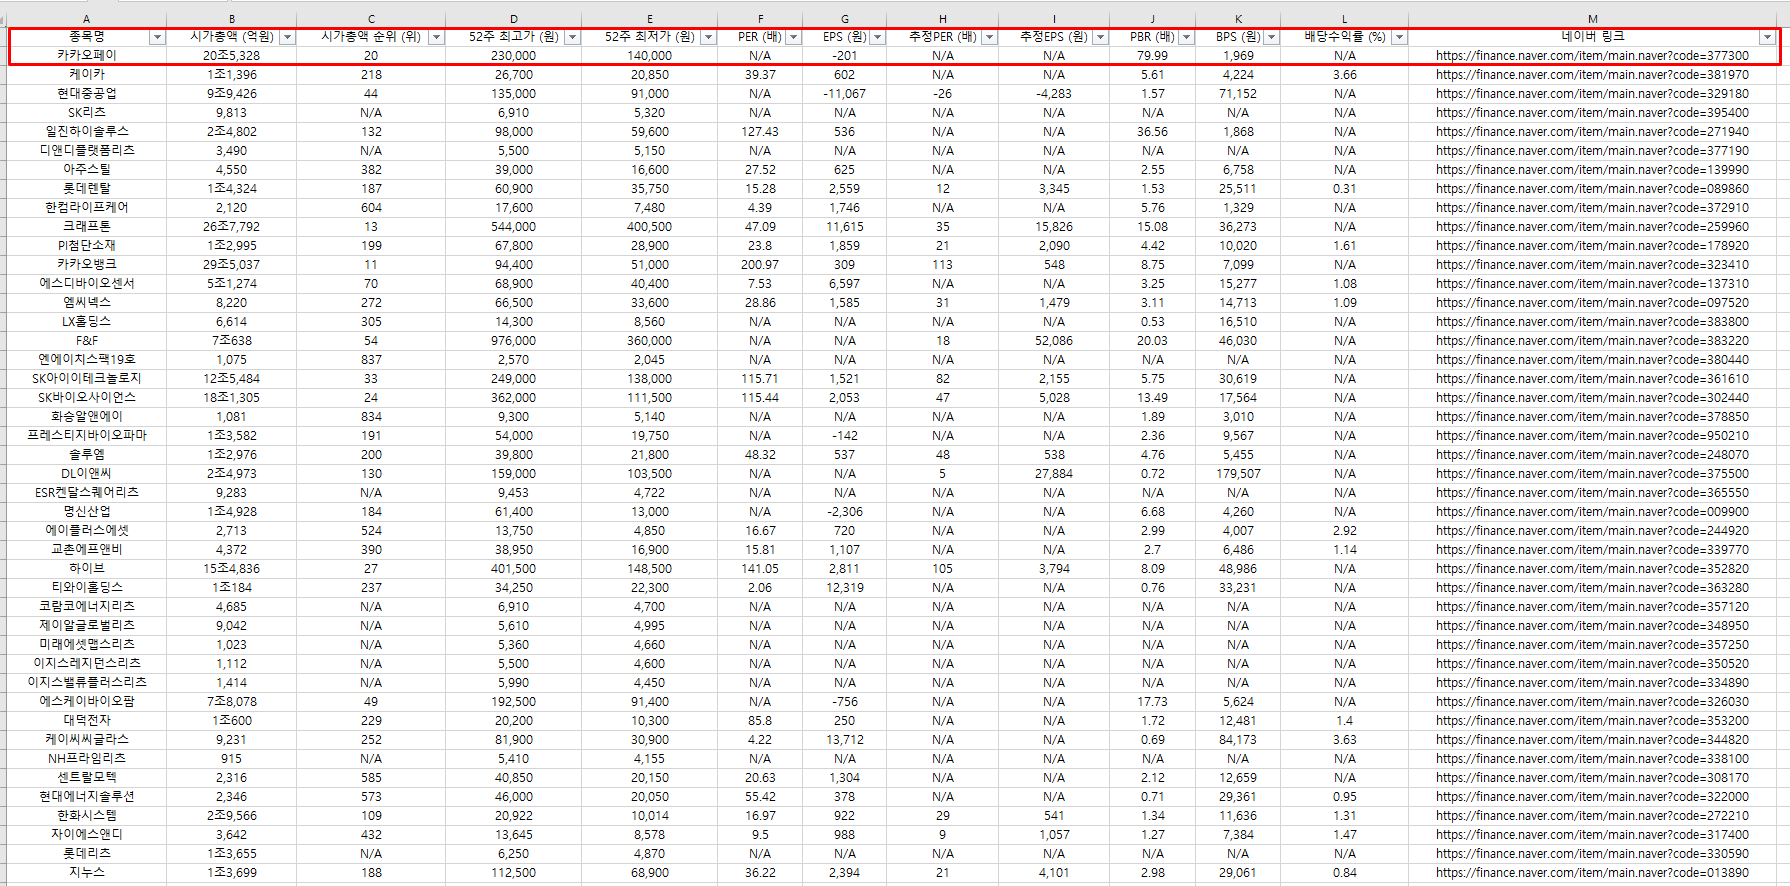Select the 케이카 stock name cell
Viewport: 1790px width, 886px height.
87,75
